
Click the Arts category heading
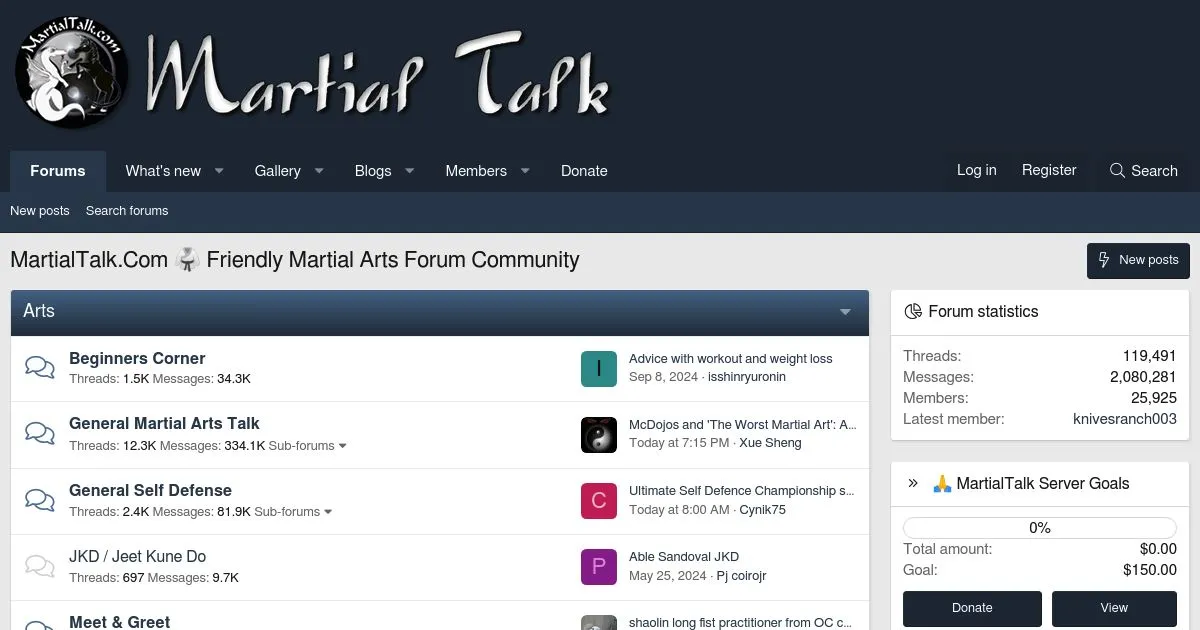pos(39,311)
